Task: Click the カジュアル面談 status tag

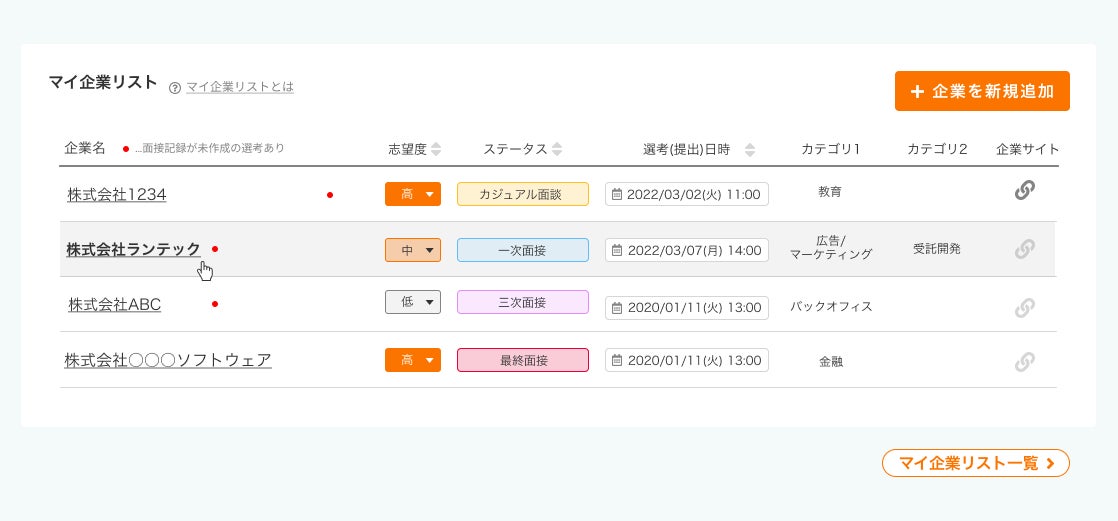Action: click(523, 194)
